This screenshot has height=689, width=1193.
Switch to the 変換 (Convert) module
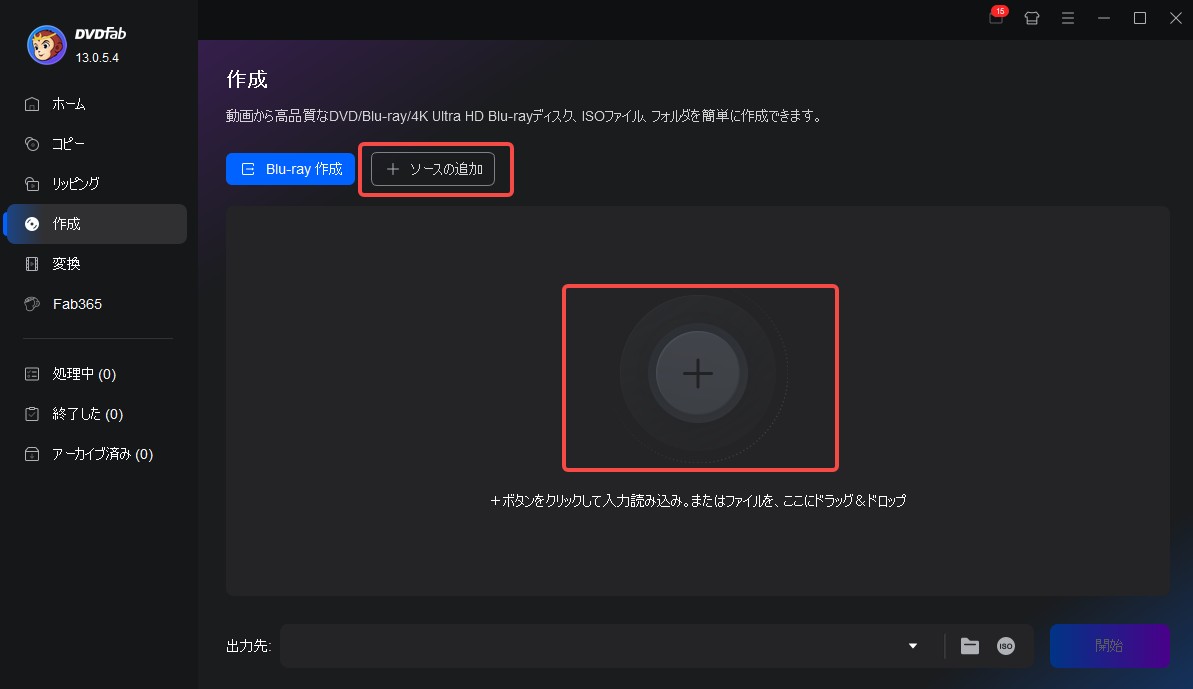pyautogui.click(x=66, y=263)
